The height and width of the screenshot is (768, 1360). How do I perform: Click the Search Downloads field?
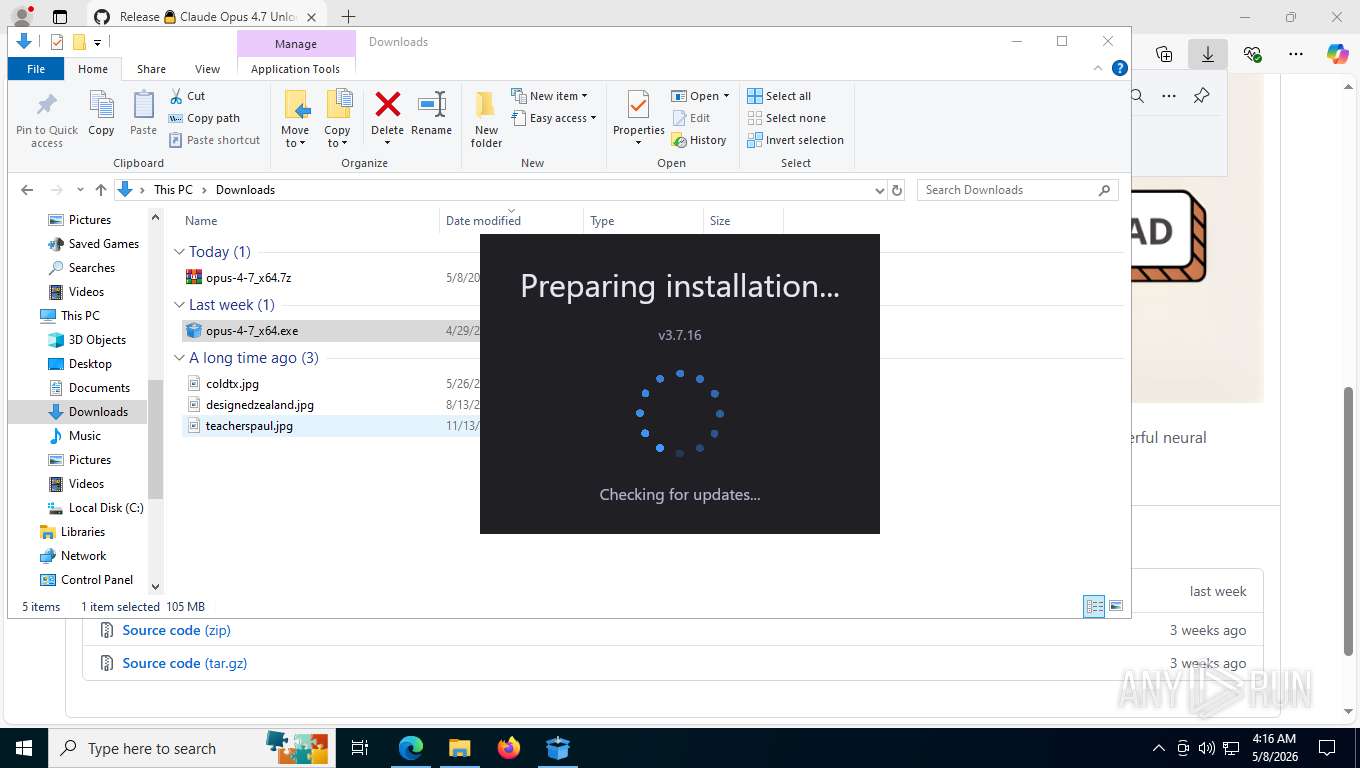pyautogui.click(x=1017, y=190)
